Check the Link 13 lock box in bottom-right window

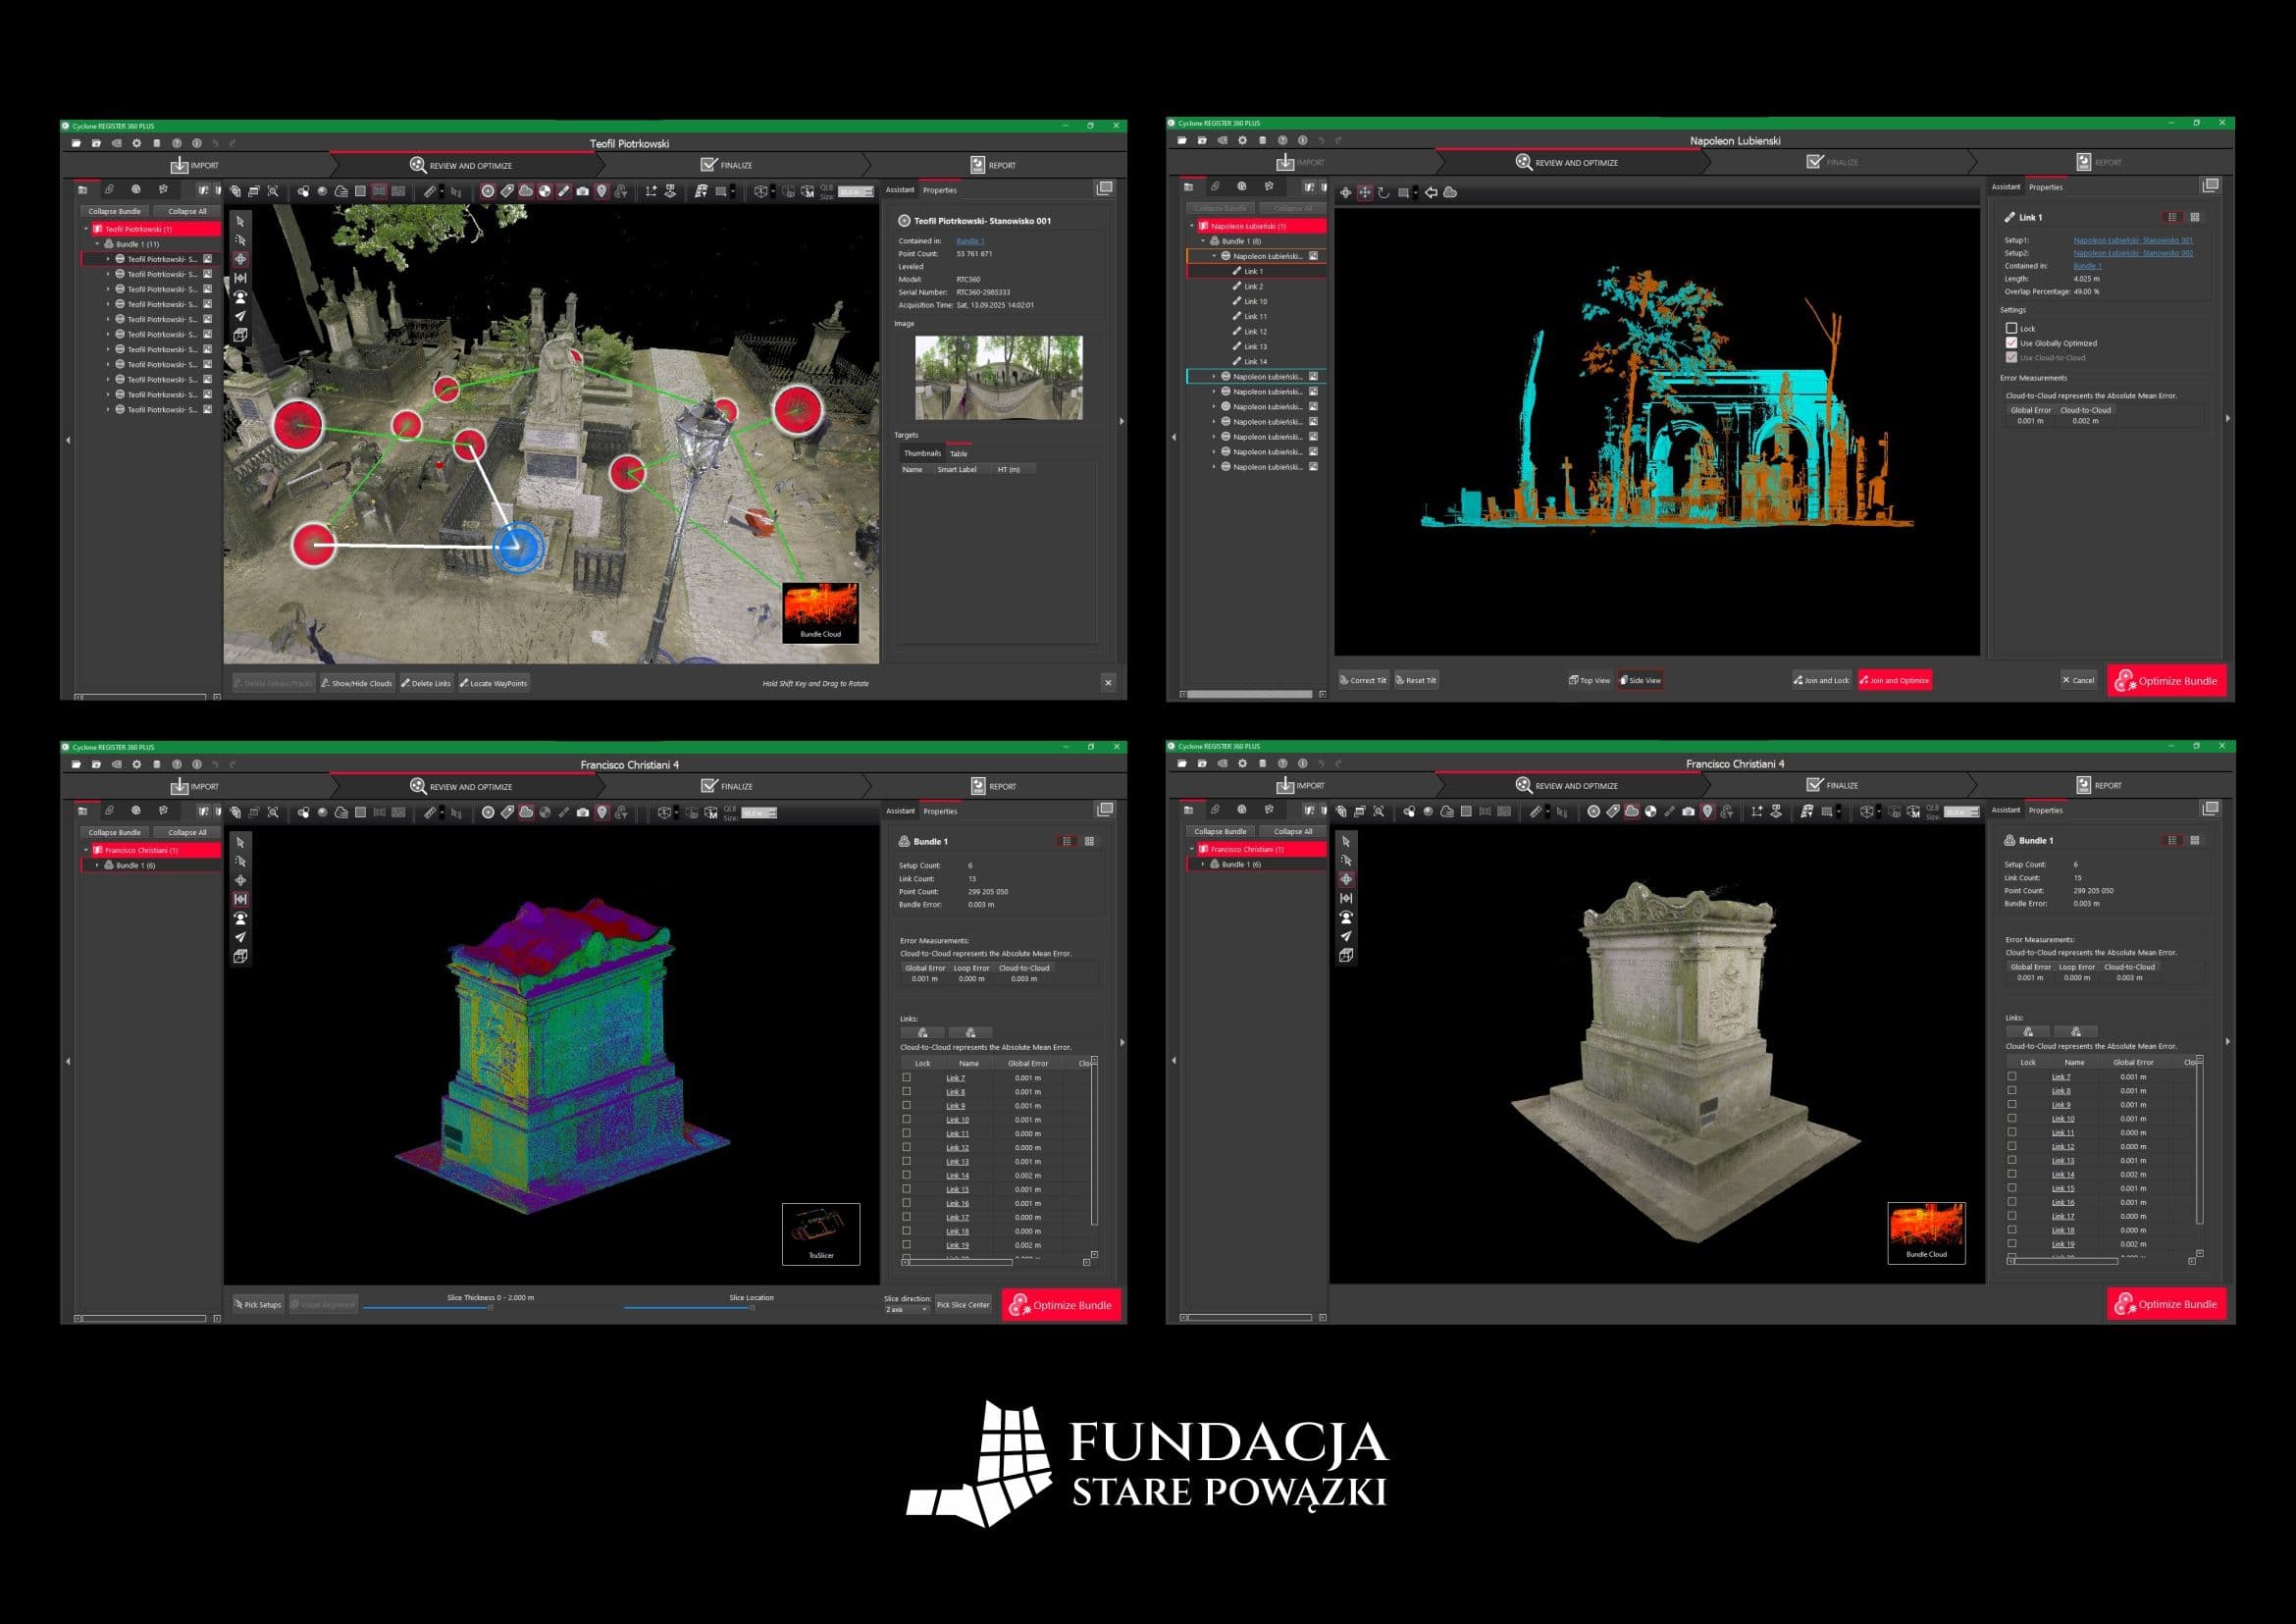[2012, 1160]
